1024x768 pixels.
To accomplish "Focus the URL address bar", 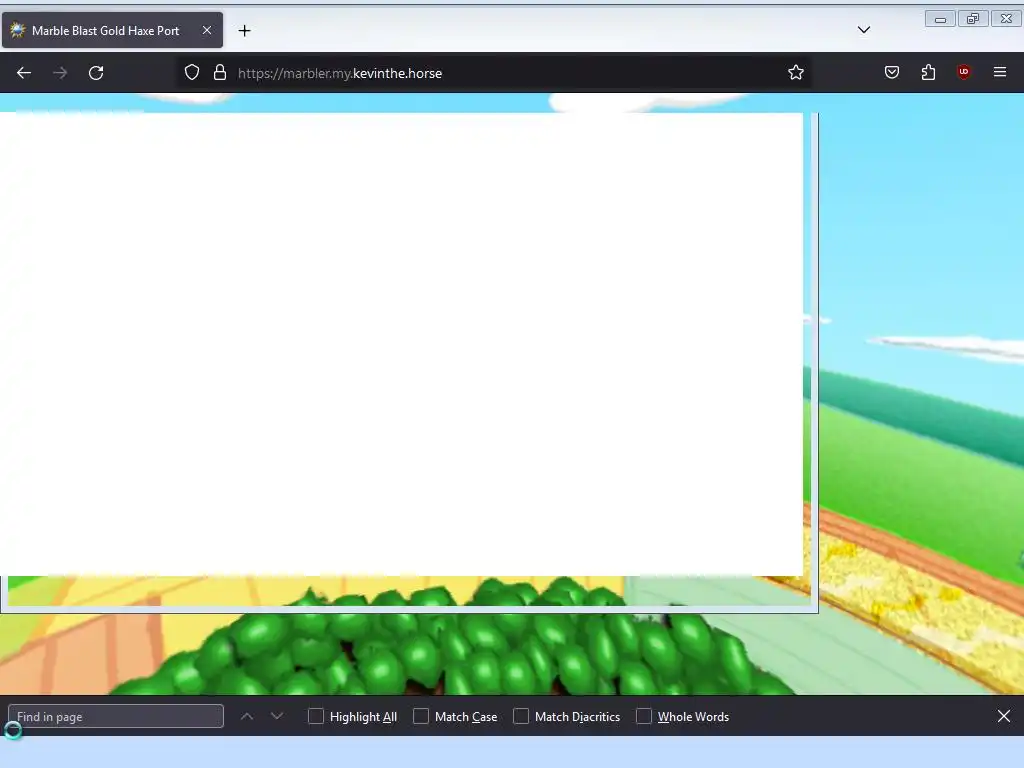I will point(496,73).
